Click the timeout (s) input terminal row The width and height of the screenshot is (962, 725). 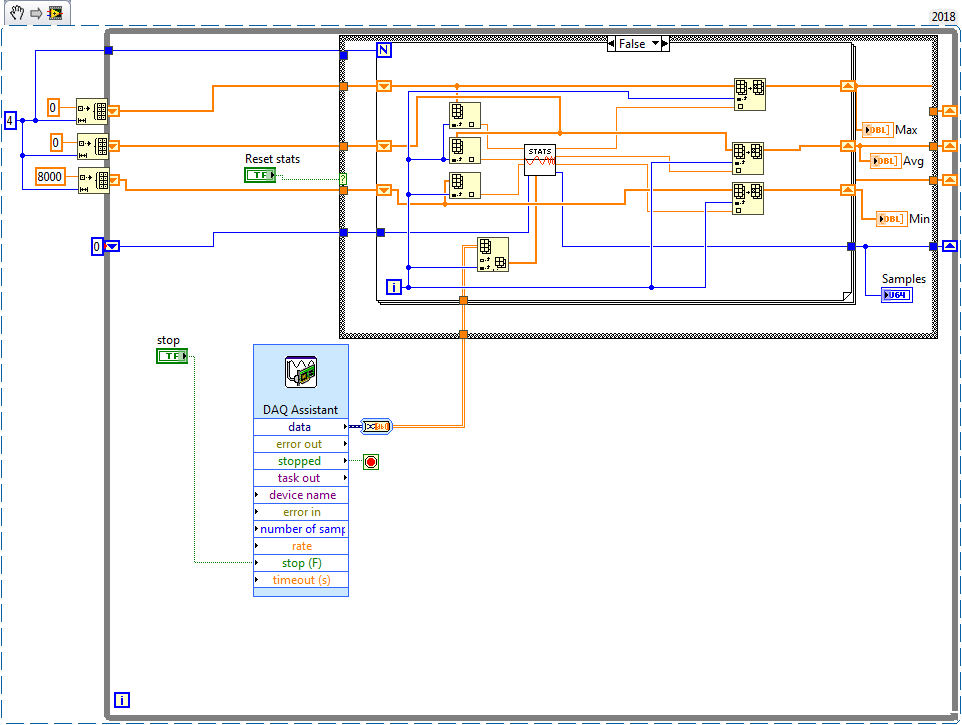tap(301, 580)
